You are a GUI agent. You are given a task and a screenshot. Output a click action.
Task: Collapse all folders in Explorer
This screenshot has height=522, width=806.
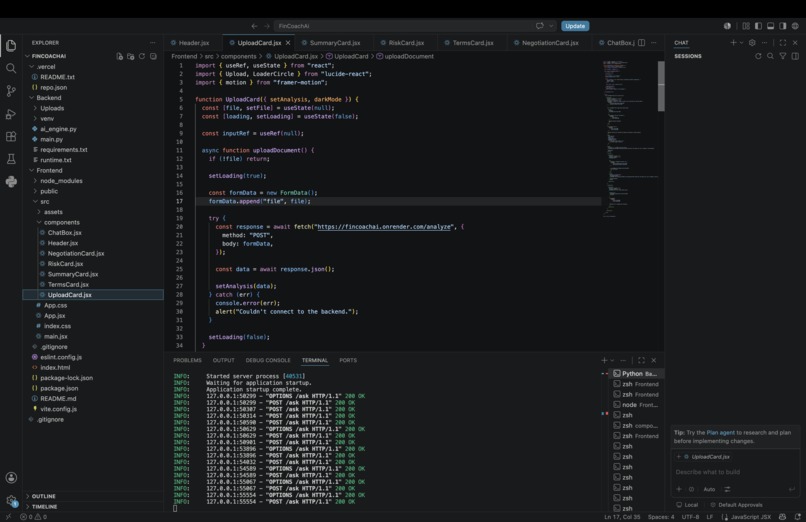(x=153, y=57)
